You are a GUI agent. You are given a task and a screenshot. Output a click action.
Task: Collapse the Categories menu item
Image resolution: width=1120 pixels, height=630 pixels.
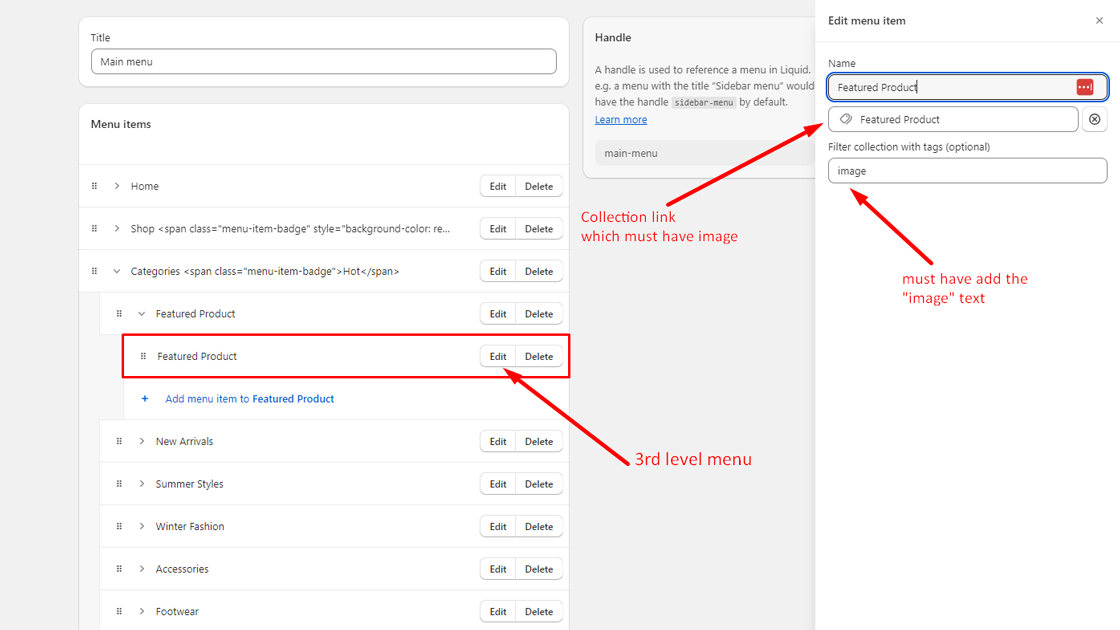(x=117, y=271)
